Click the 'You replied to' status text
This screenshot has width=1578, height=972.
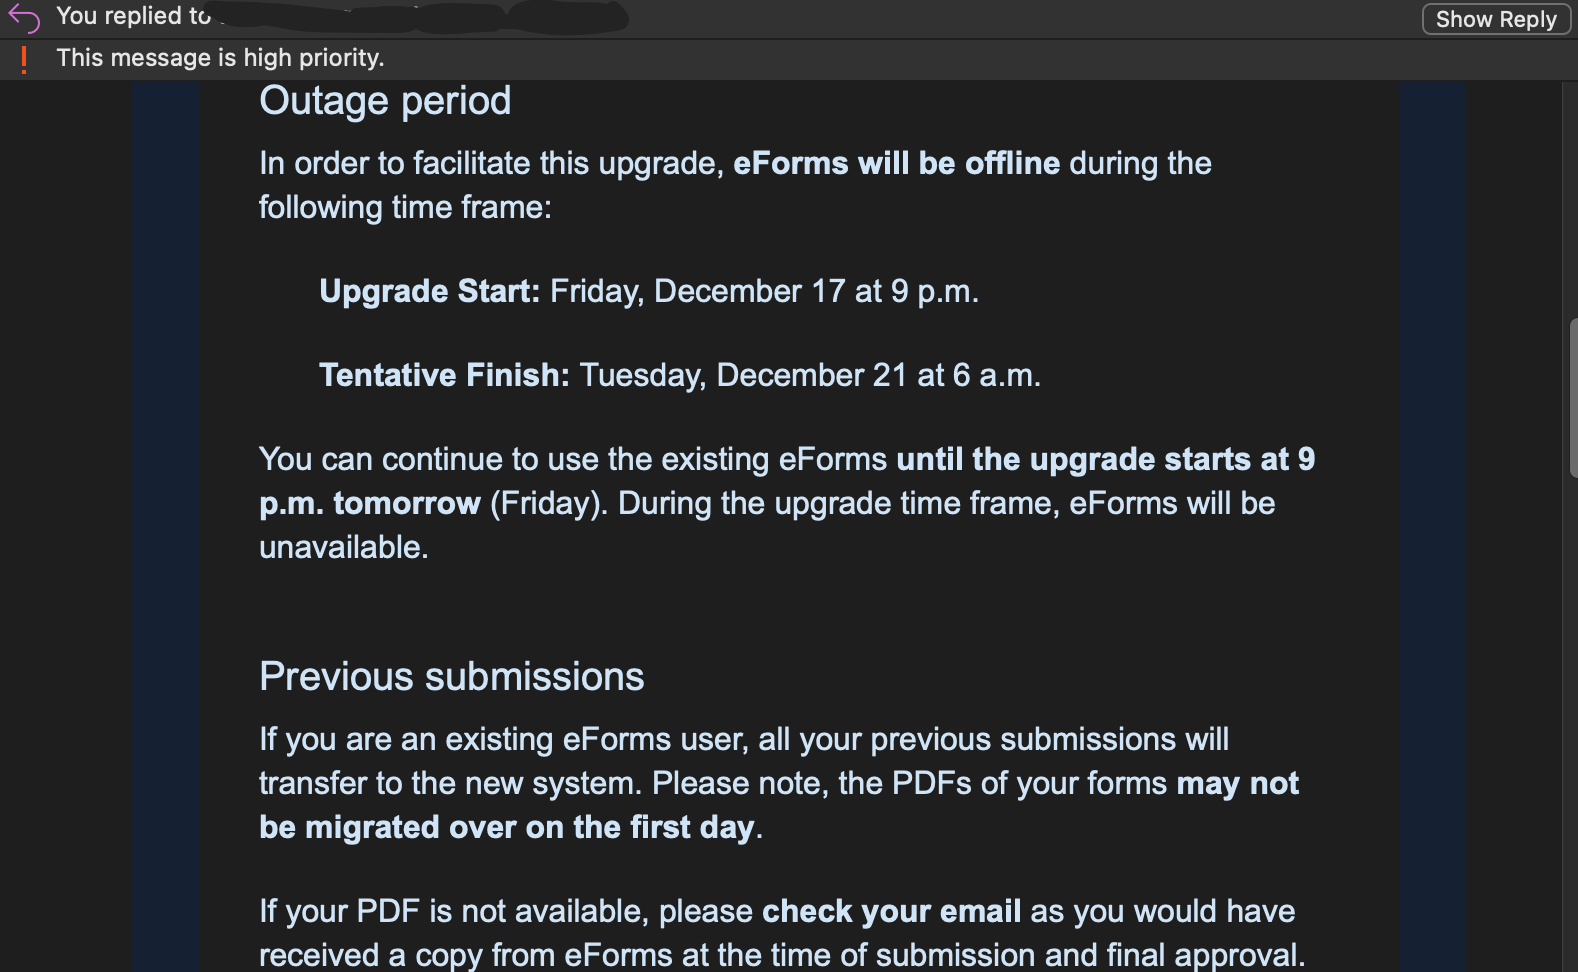pyautogui.click(x=134, y=16)
